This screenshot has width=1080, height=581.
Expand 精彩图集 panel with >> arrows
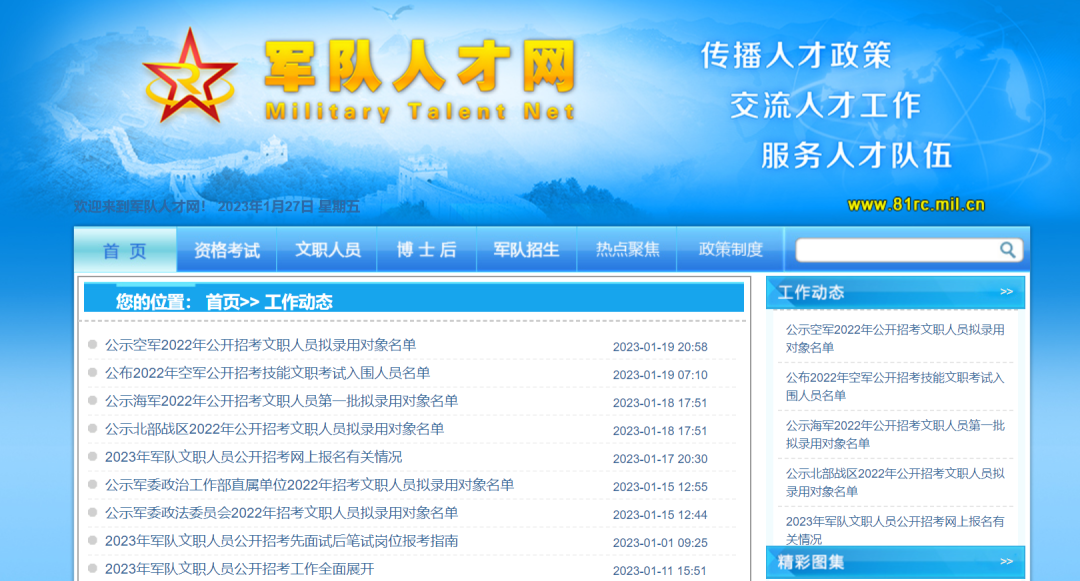coord(1006,562)
